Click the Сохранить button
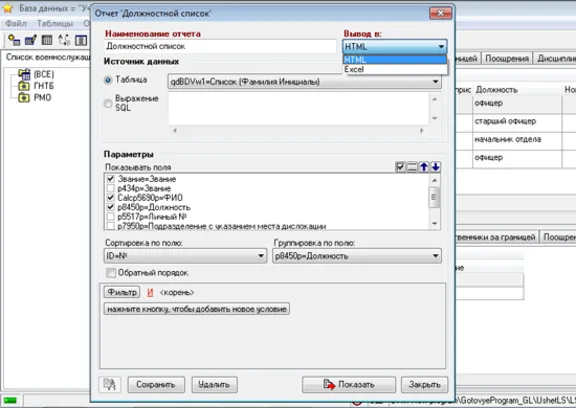The width and height of the screenshot is (576, 408). [156, 384]
